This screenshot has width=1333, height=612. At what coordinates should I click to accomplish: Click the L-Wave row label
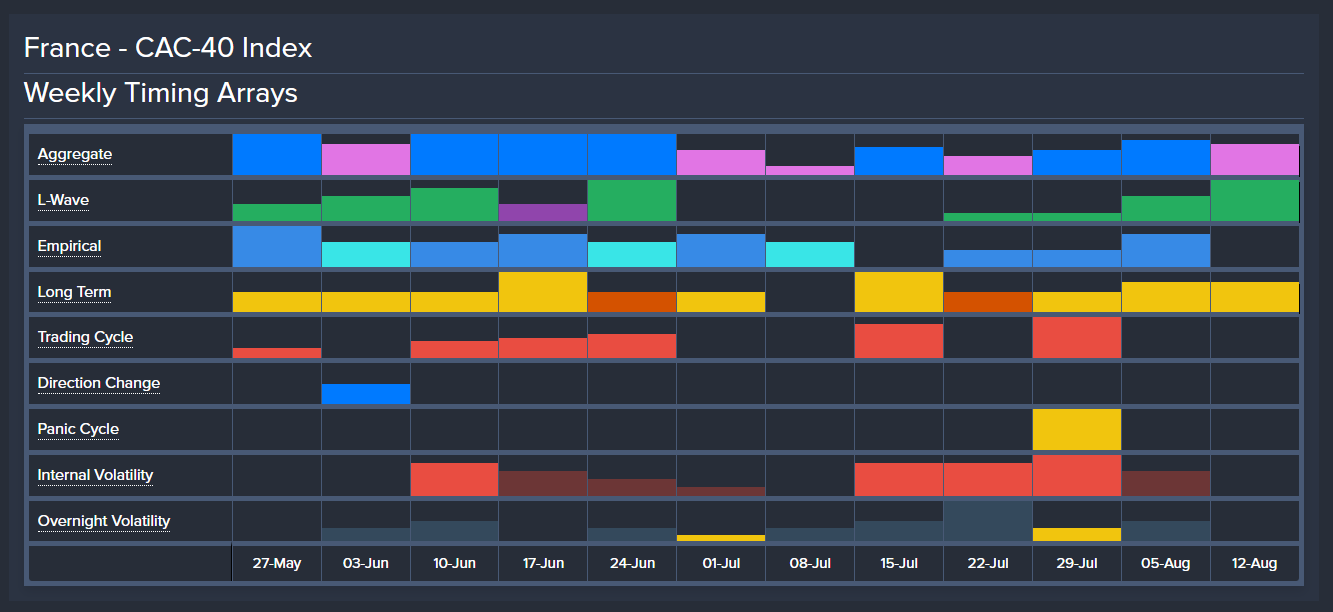[63, 200]
